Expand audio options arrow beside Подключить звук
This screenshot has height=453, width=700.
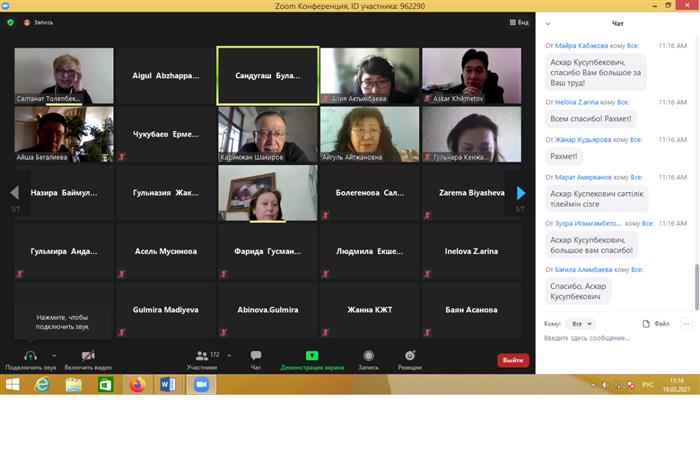54,355
